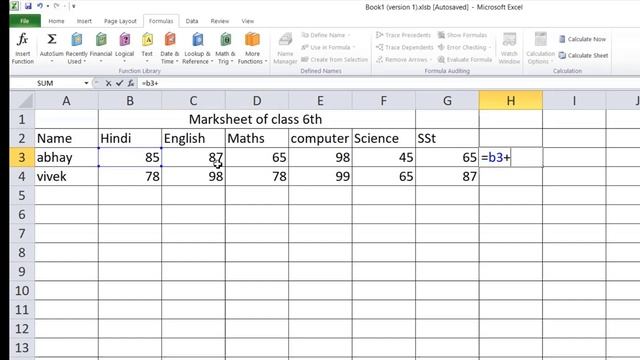This screenshot has height=360, width=640.
Task: Click the Redo icon
Action: tap(57, 6)
